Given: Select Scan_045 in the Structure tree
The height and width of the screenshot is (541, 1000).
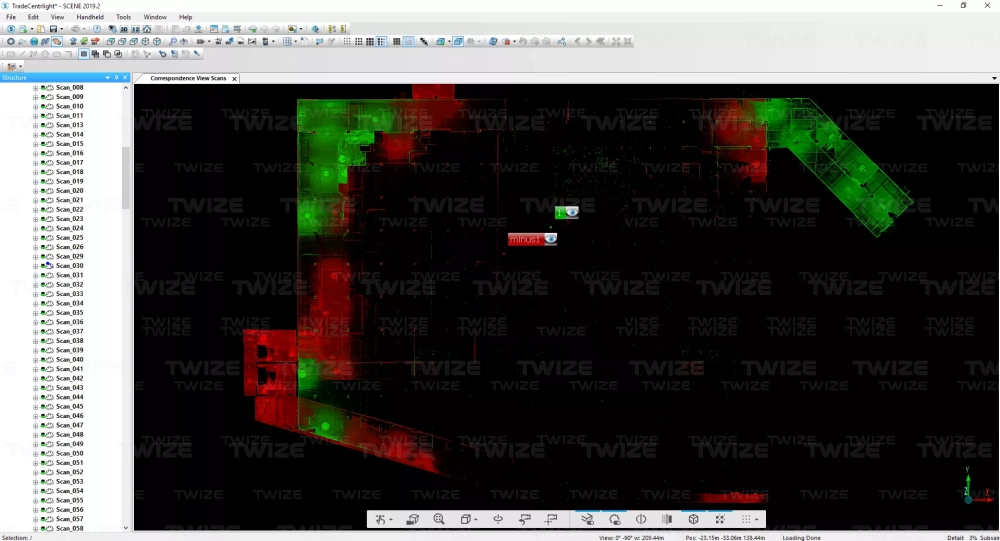Looking at the screenshot, I should 70,407.
